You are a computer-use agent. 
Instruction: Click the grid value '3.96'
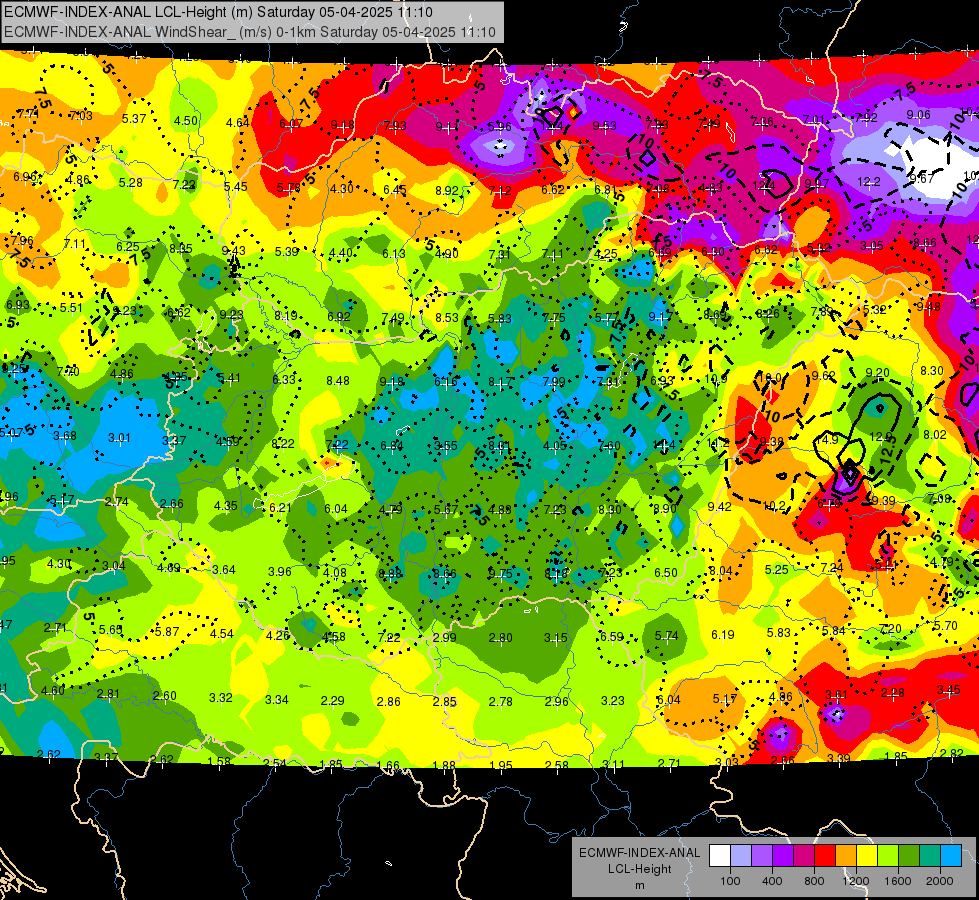(x=280, y=571)
